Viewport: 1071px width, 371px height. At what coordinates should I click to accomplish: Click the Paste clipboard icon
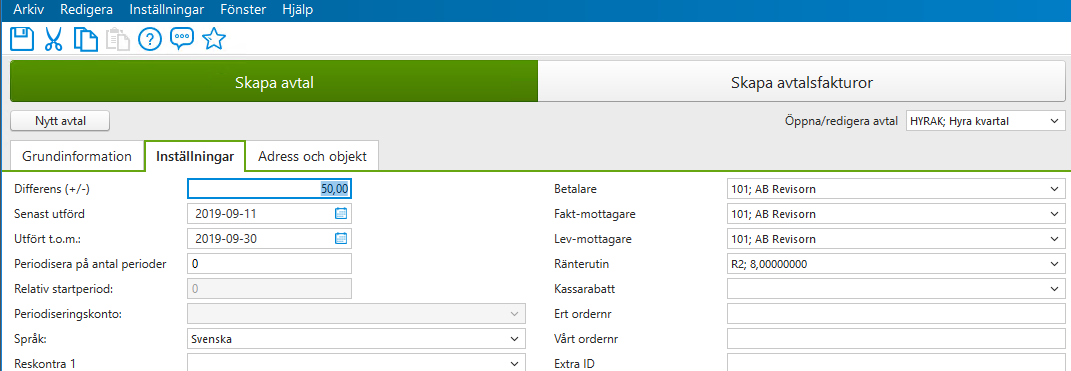click(x=117, y=39)
